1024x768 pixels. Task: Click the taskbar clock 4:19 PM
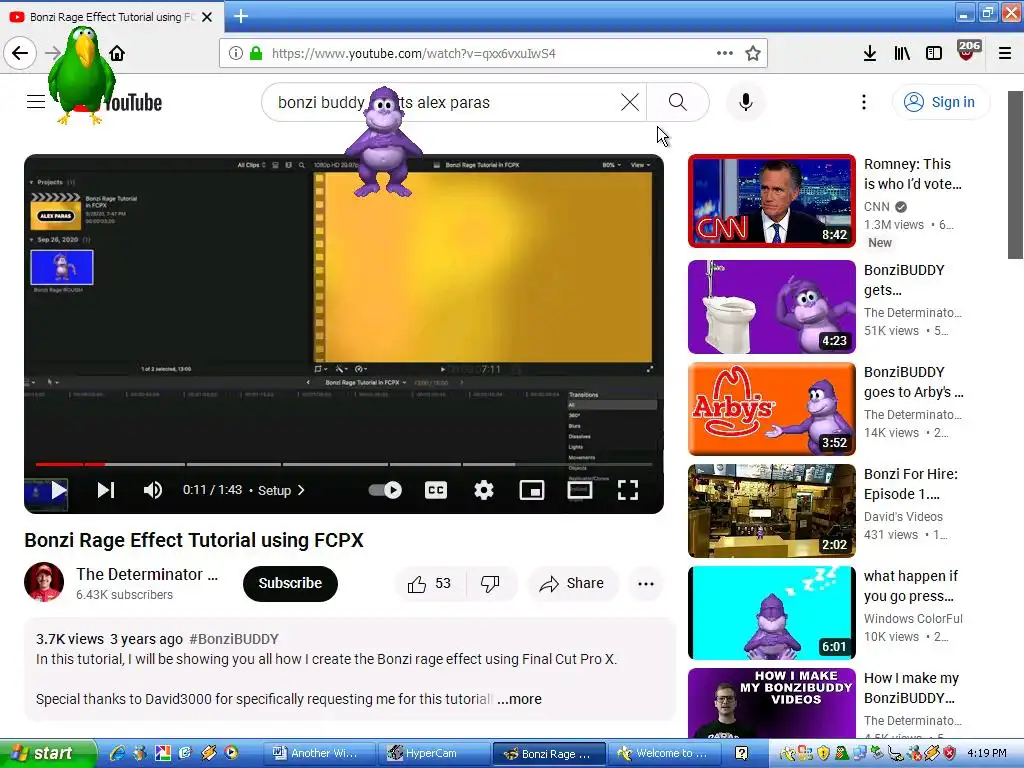coord(987,753)
